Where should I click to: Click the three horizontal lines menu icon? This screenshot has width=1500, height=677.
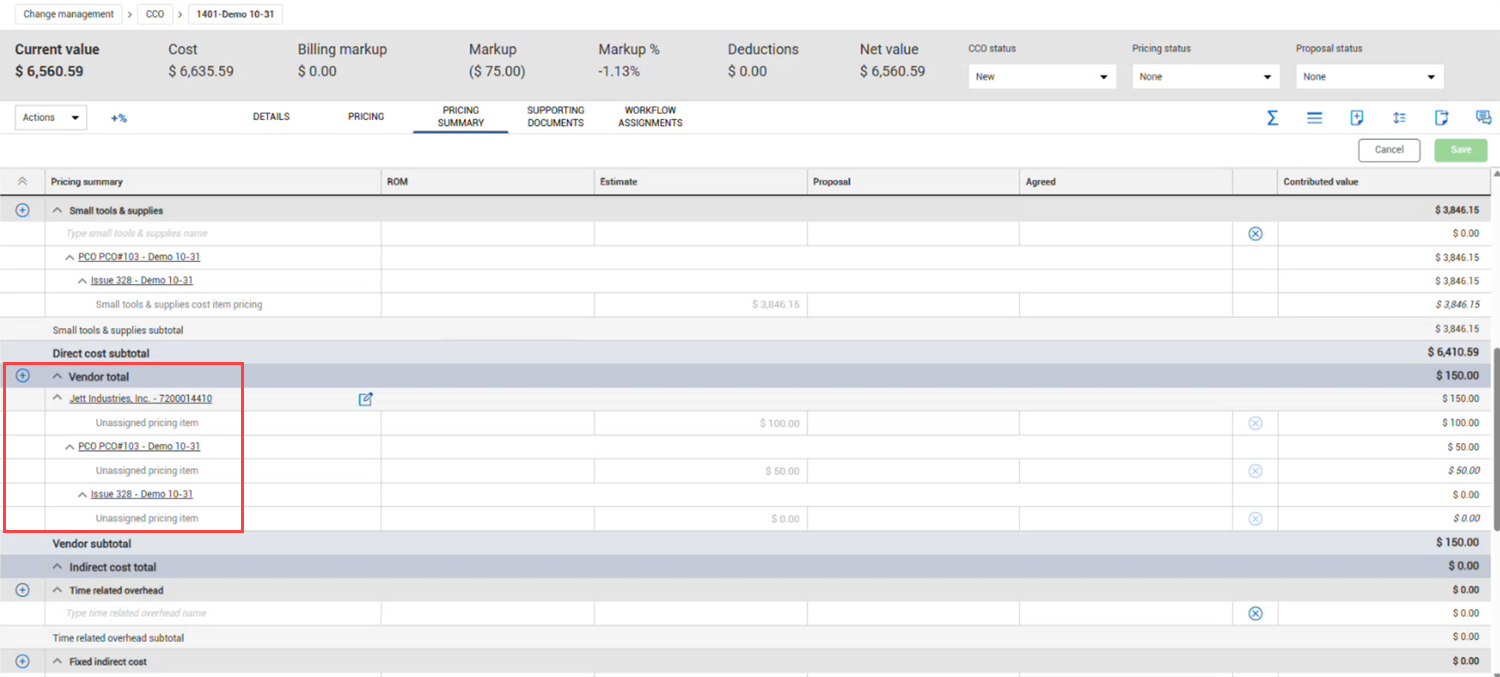click(1315, 118)
